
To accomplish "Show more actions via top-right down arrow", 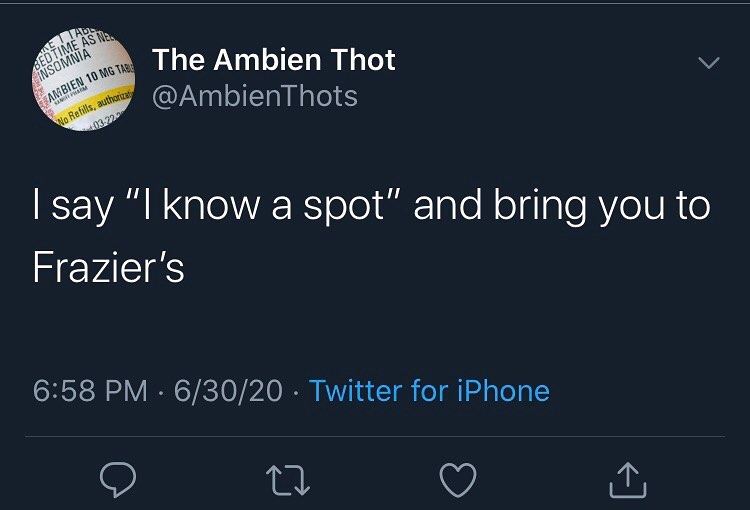I will coord(708,63).
